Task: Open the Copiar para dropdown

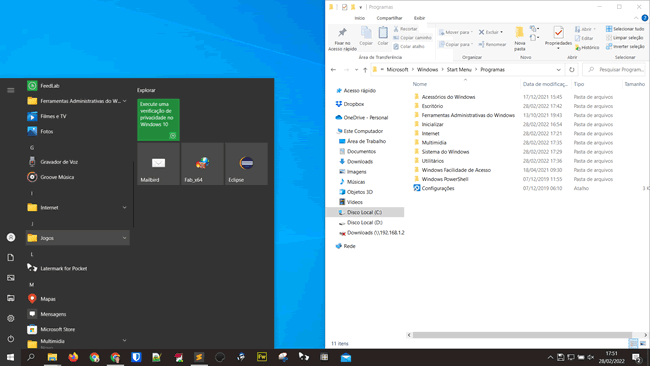Action: (x=456, y=44)
